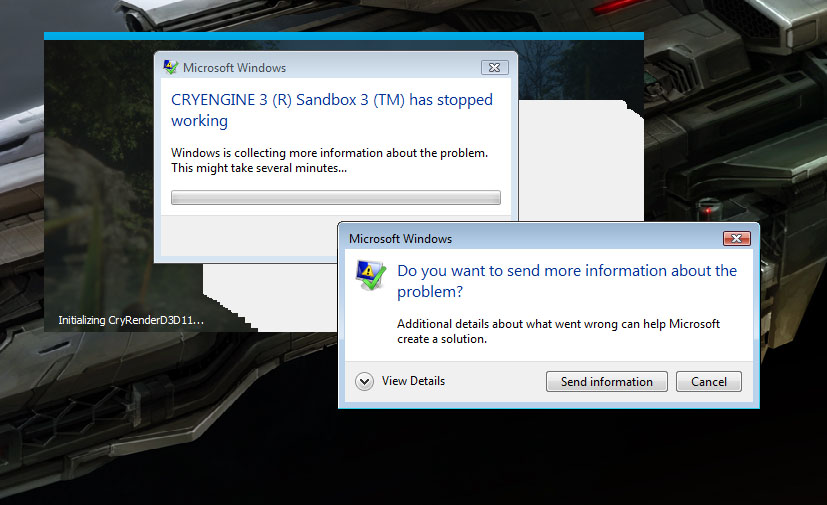Image resolution: width=827 pixels, height=505 pixels.
Task: Click the information collecting progress bar
Action: 336,197
